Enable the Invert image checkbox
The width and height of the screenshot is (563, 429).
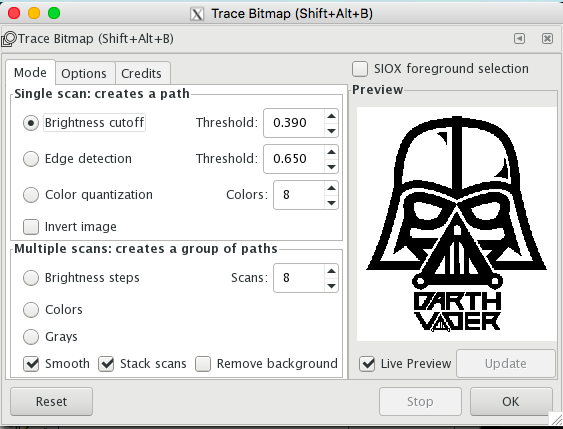point(31,227)
